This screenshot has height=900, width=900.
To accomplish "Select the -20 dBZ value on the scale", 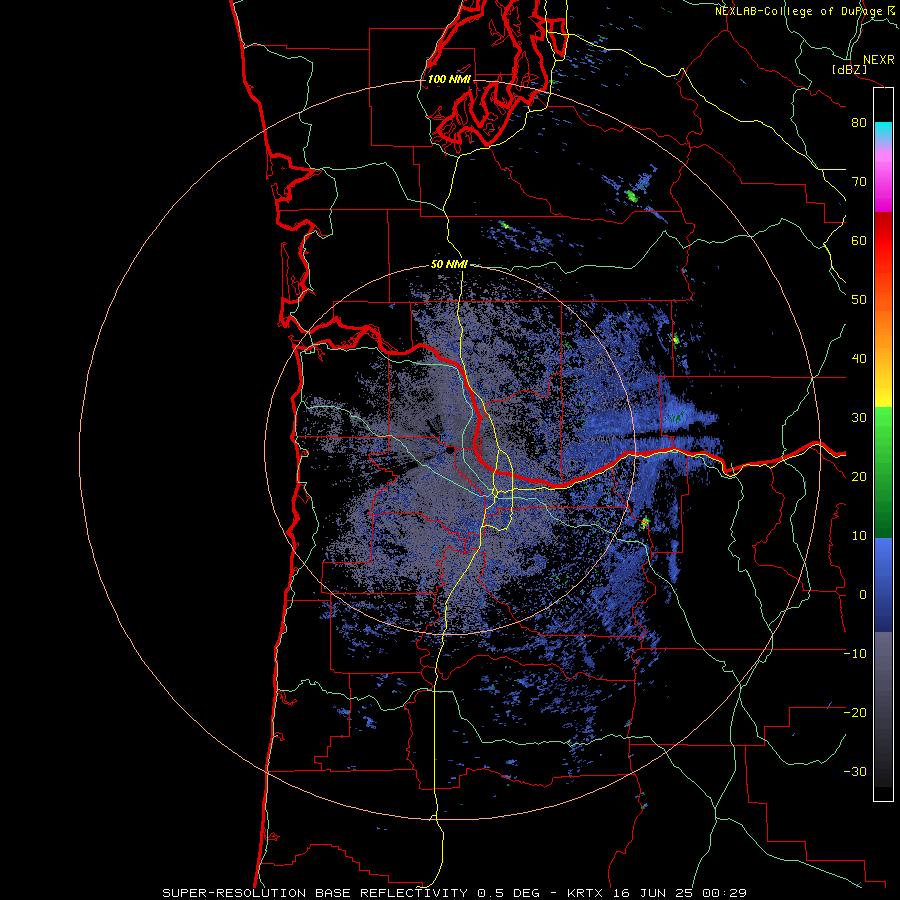I will click(x=855, y=712).
